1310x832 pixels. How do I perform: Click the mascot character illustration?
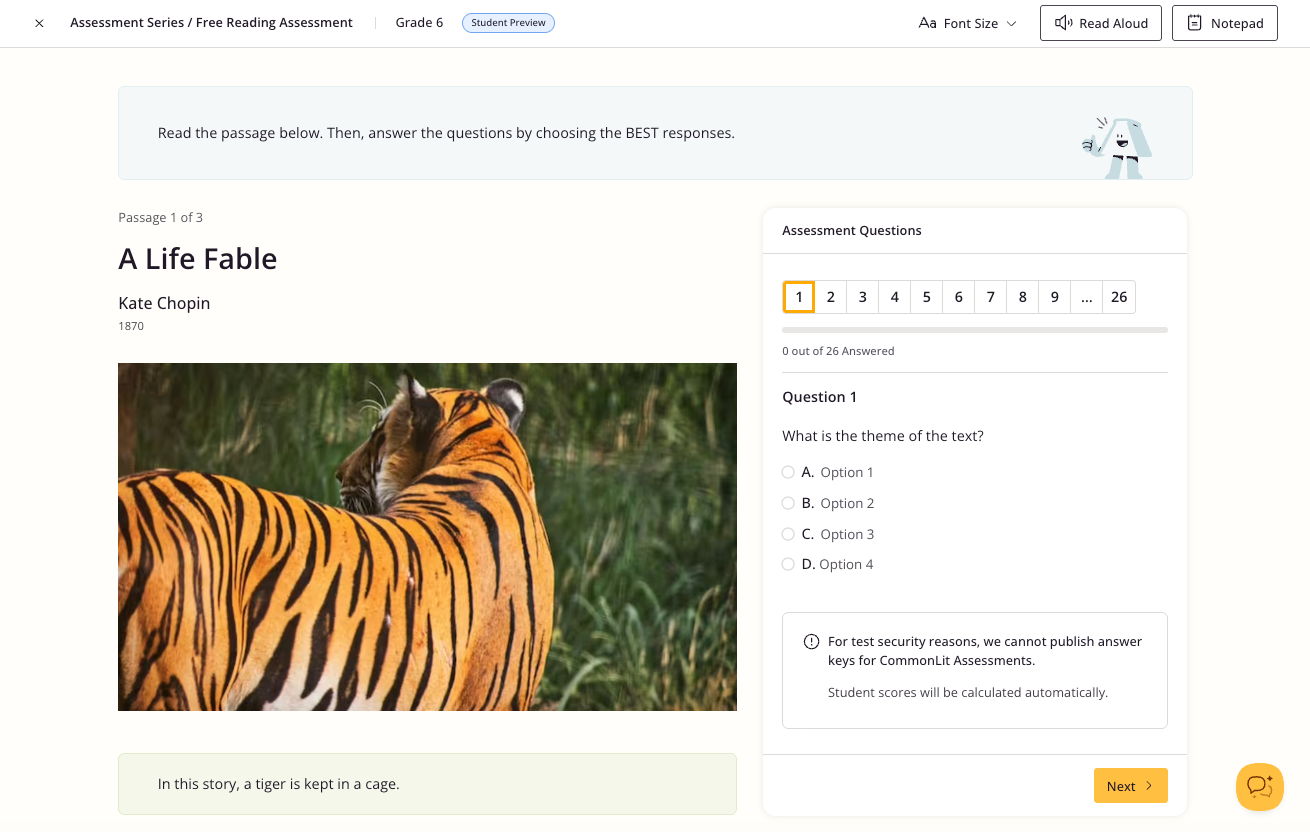click(x=1117, y=146)
